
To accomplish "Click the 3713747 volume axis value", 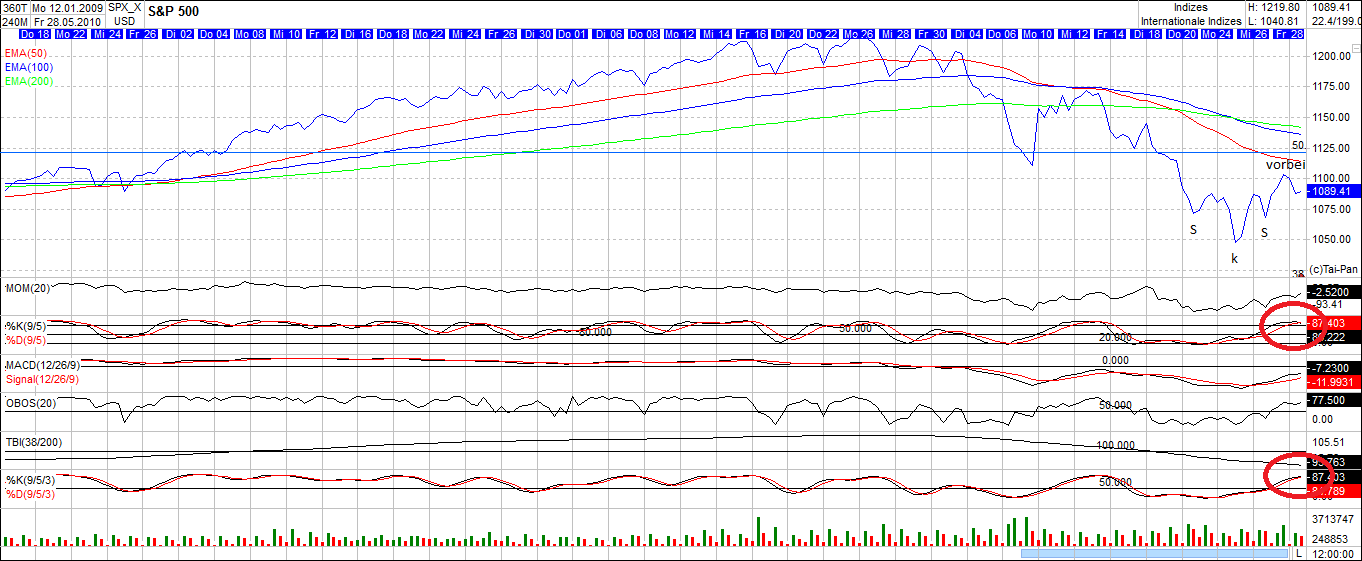I will click(1334, 519).
